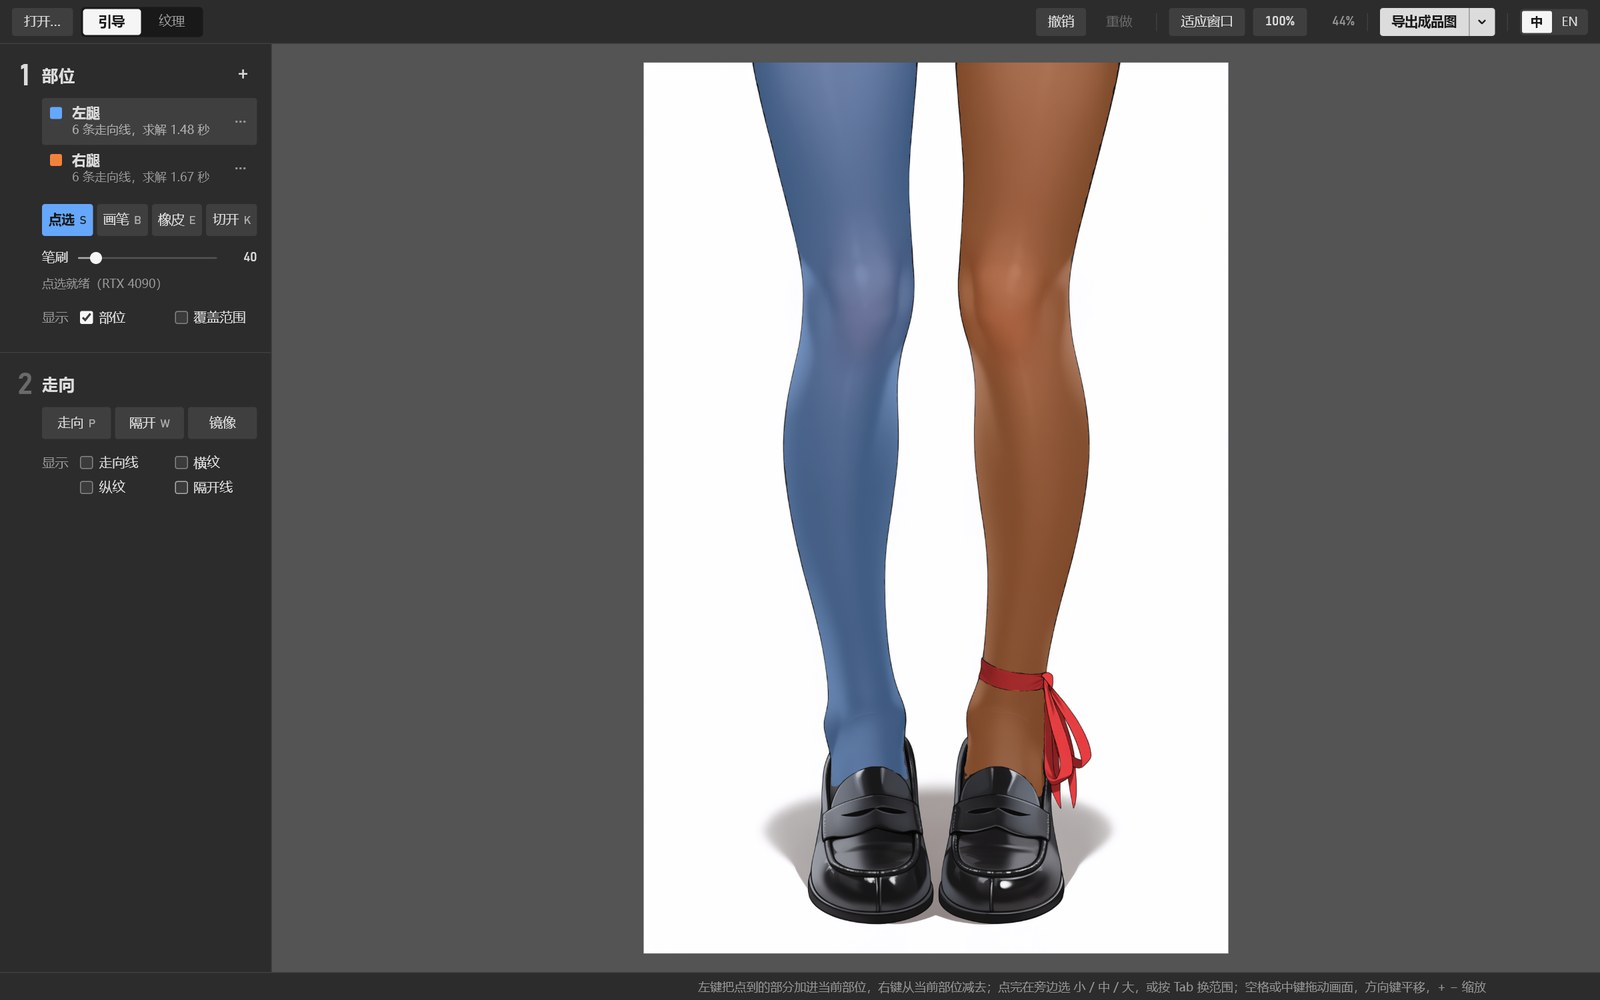Click the 44% zoom readout
This screenshot has width=1600, height=1000.
tap(1343, 21)
